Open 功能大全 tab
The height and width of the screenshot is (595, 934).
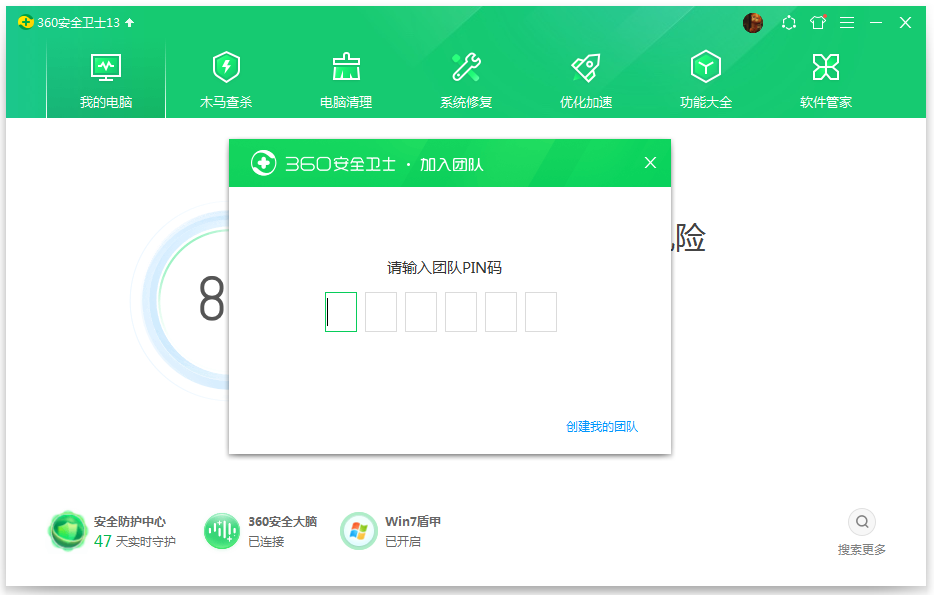point(706,80)
